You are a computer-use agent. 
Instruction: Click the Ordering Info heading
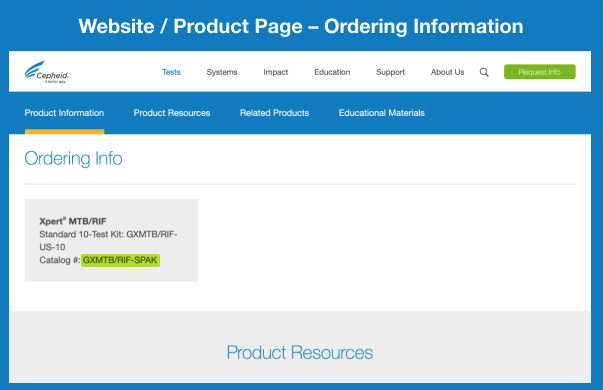click(x=73, y=158)
